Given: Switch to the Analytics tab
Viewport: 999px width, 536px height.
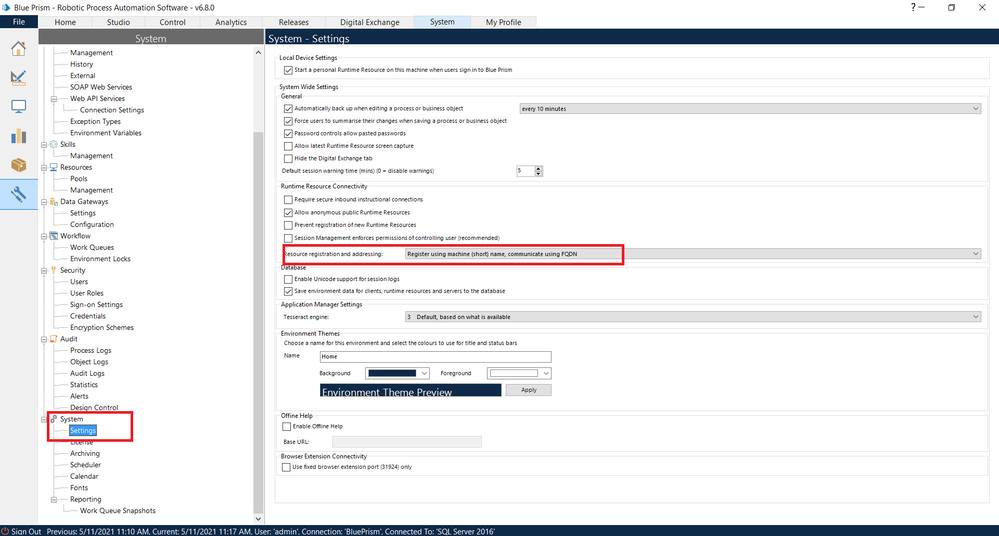Looking at the screenshot, I should pos(231,22).
